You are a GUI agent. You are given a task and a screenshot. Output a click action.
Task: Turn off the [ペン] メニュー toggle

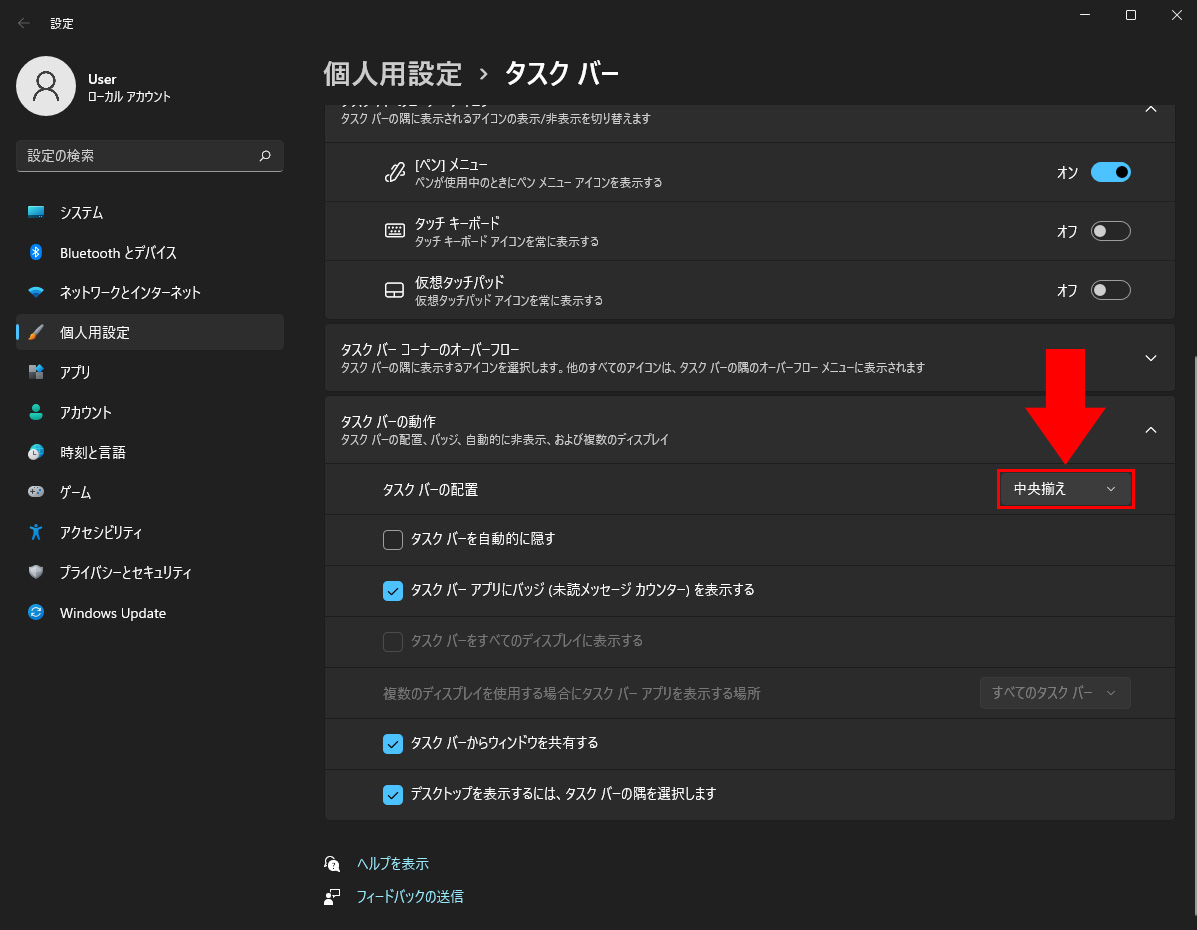1110,173
